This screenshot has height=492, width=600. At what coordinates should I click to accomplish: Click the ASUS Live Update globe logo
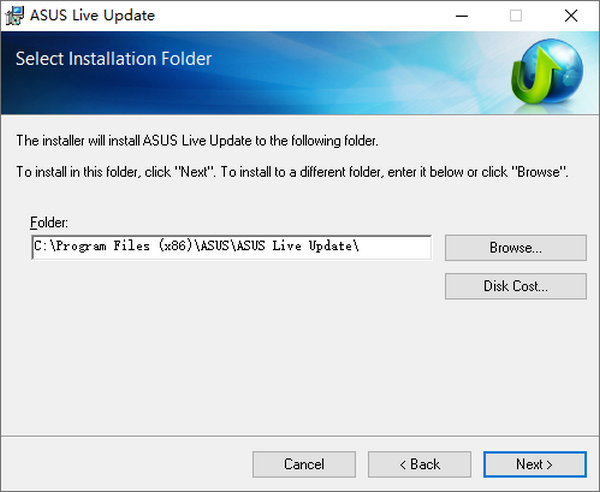[547, 73]
